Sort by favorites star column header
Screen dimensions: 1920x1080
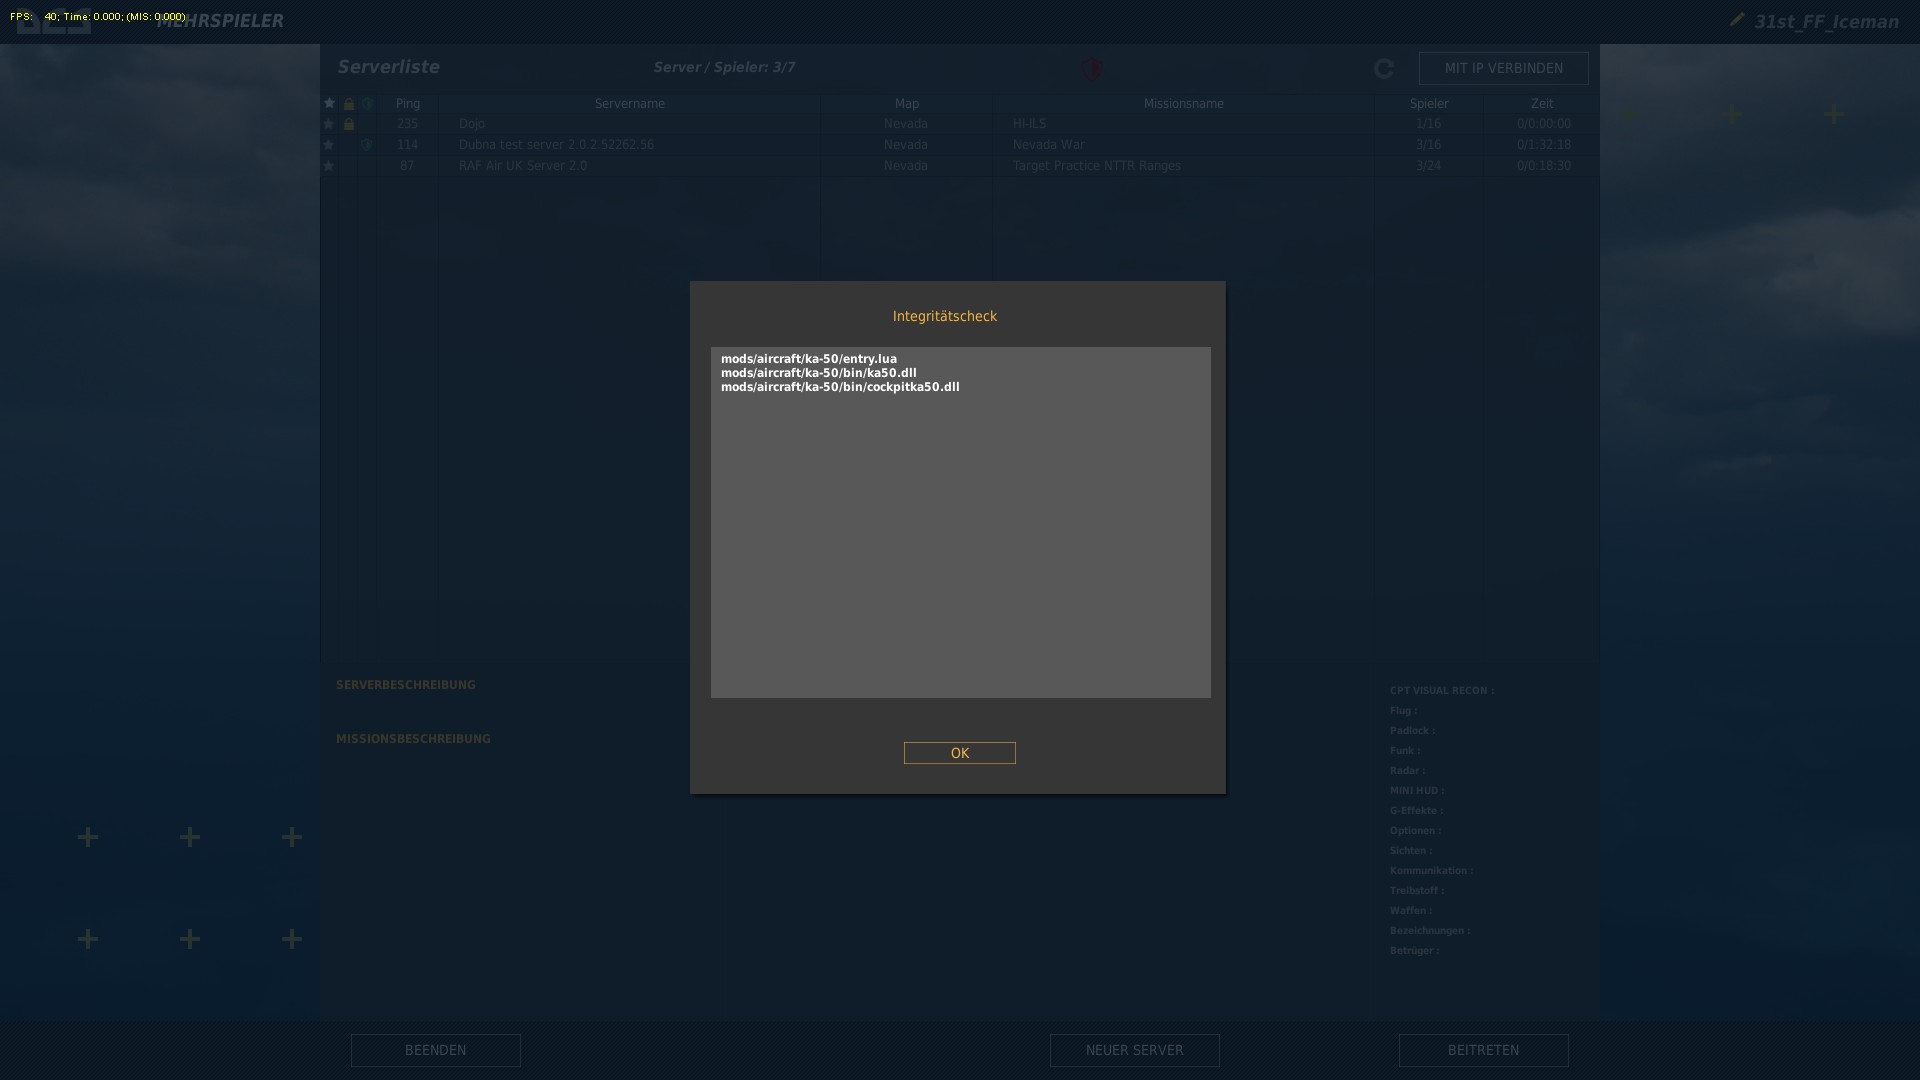click(329, 103)
